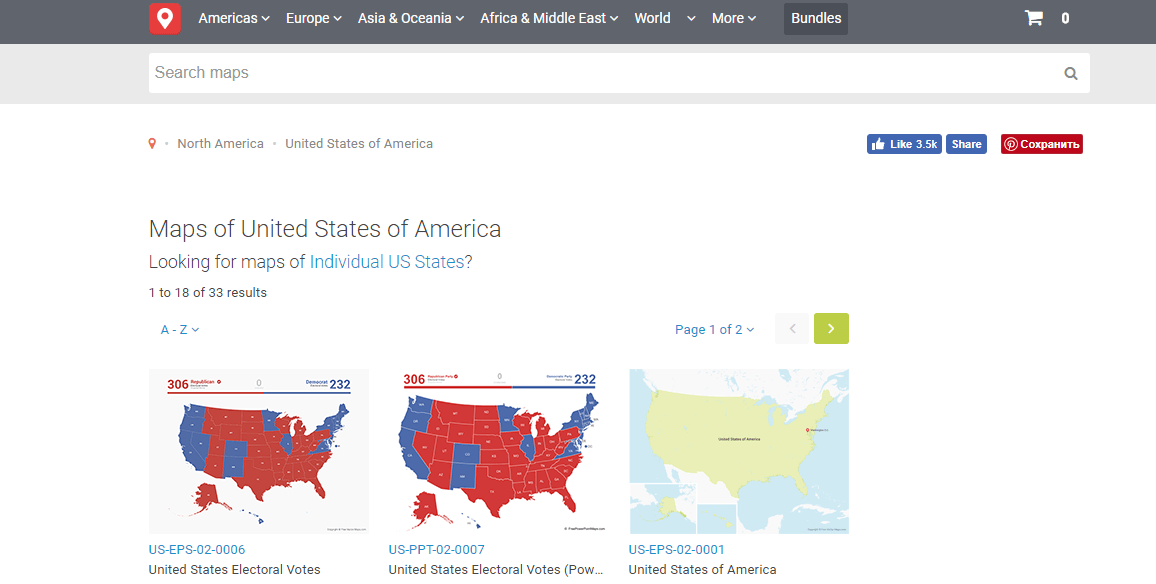Image resolution: width=1156 pixels, height=584 pixels.
Task: Expand the Africa & Middle East menu
Action: pyautogui.click(x=549, y=18)
